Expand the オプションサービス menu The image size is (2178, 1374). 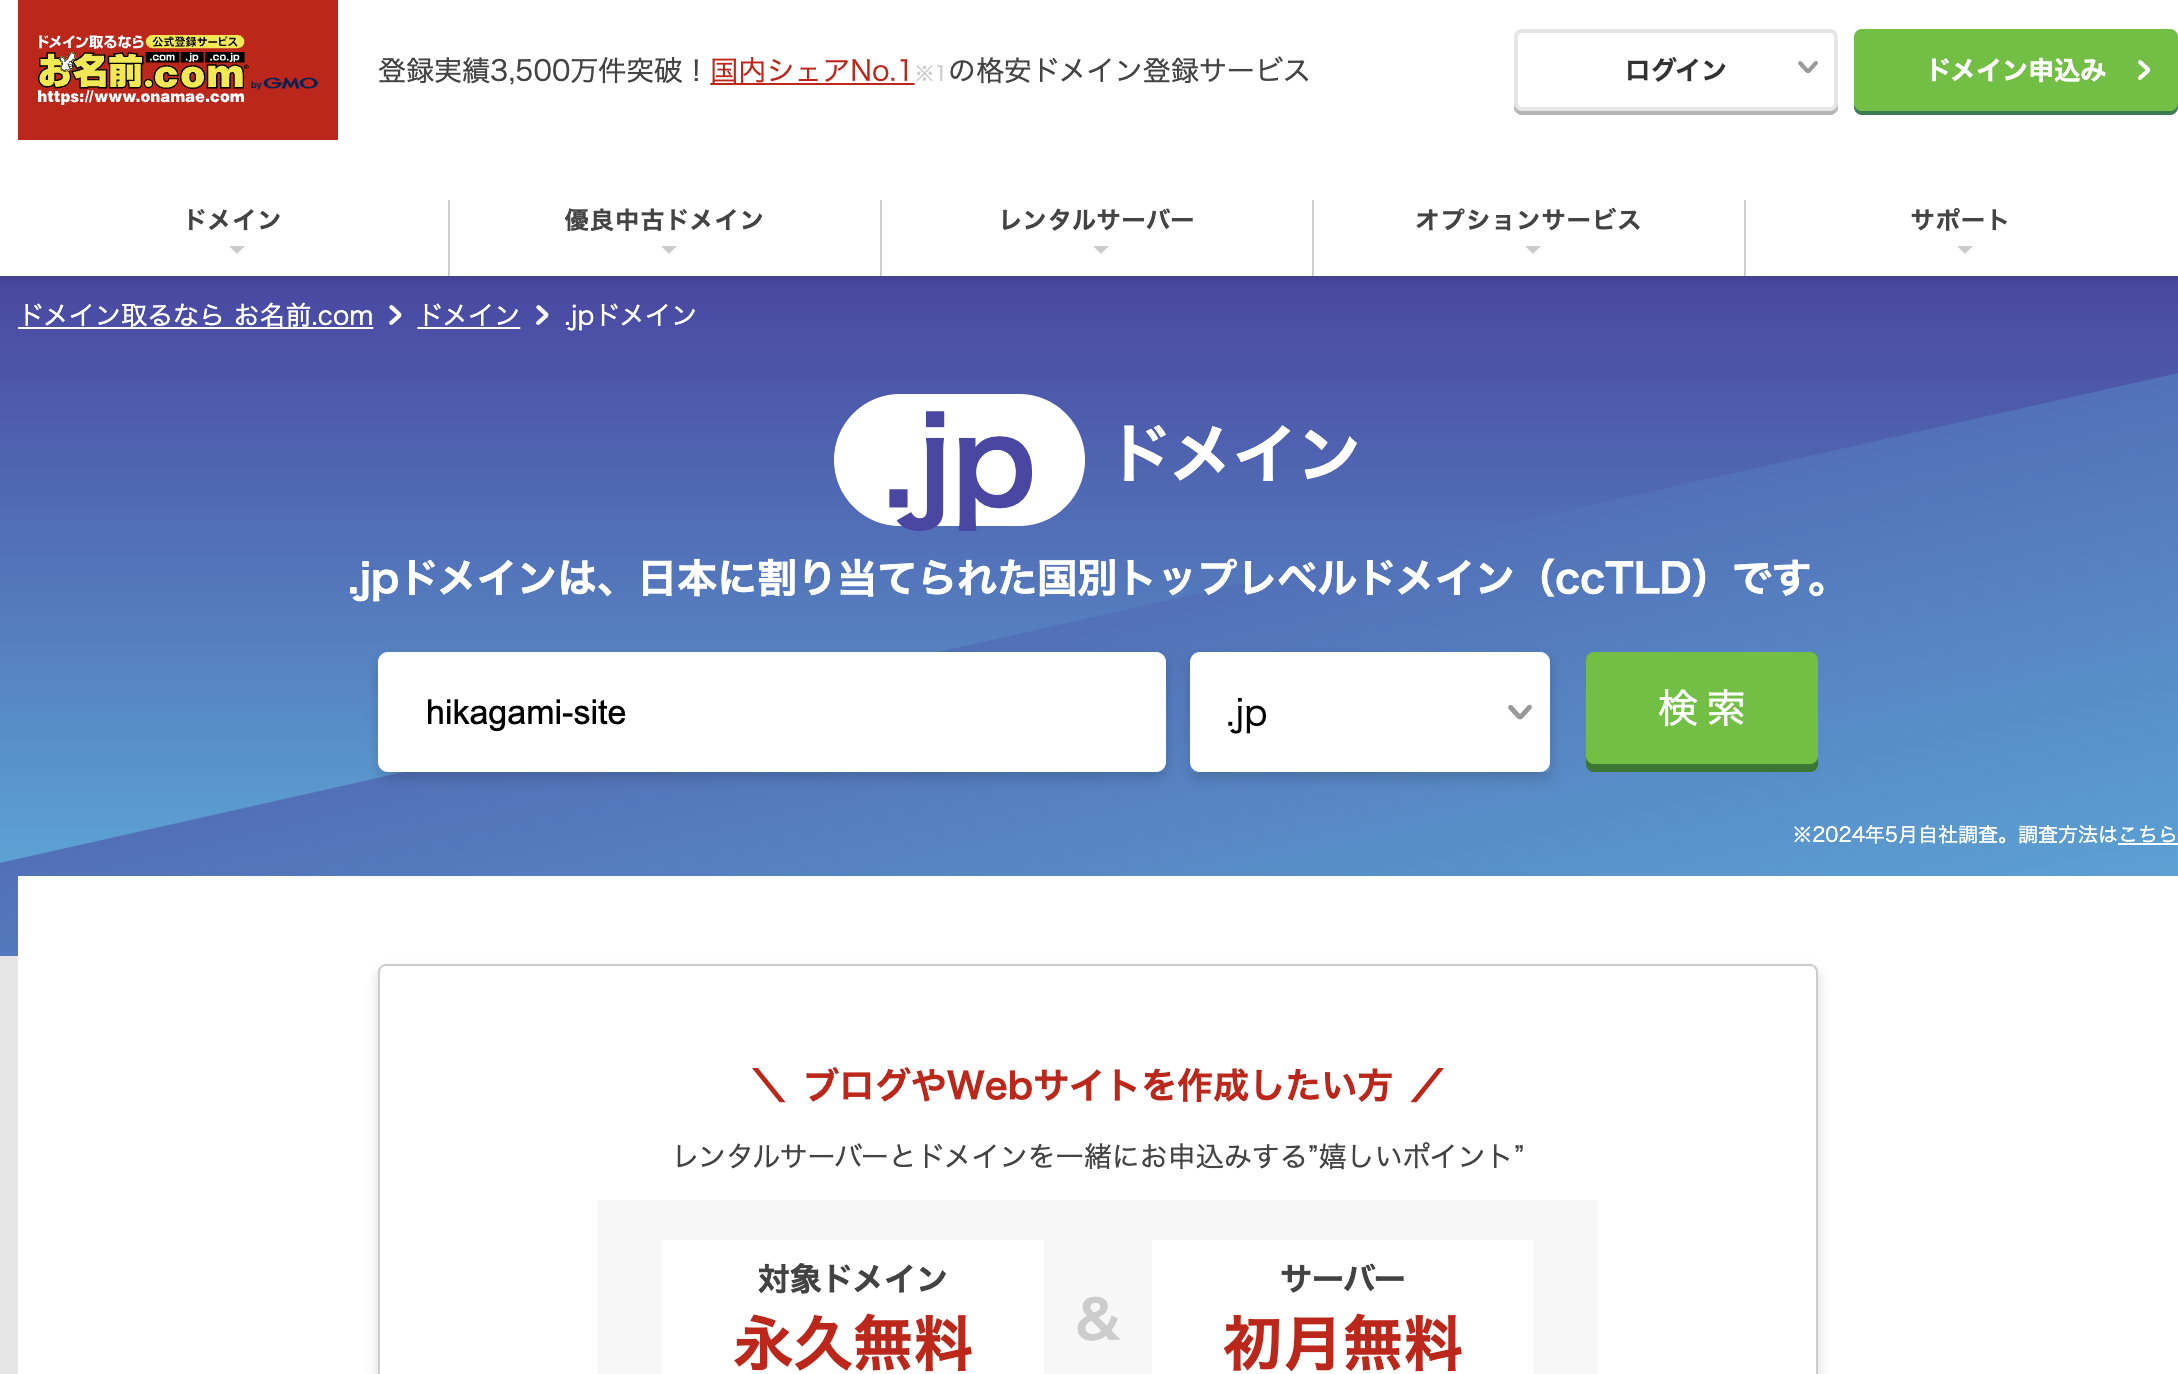tap(1527, 221)
